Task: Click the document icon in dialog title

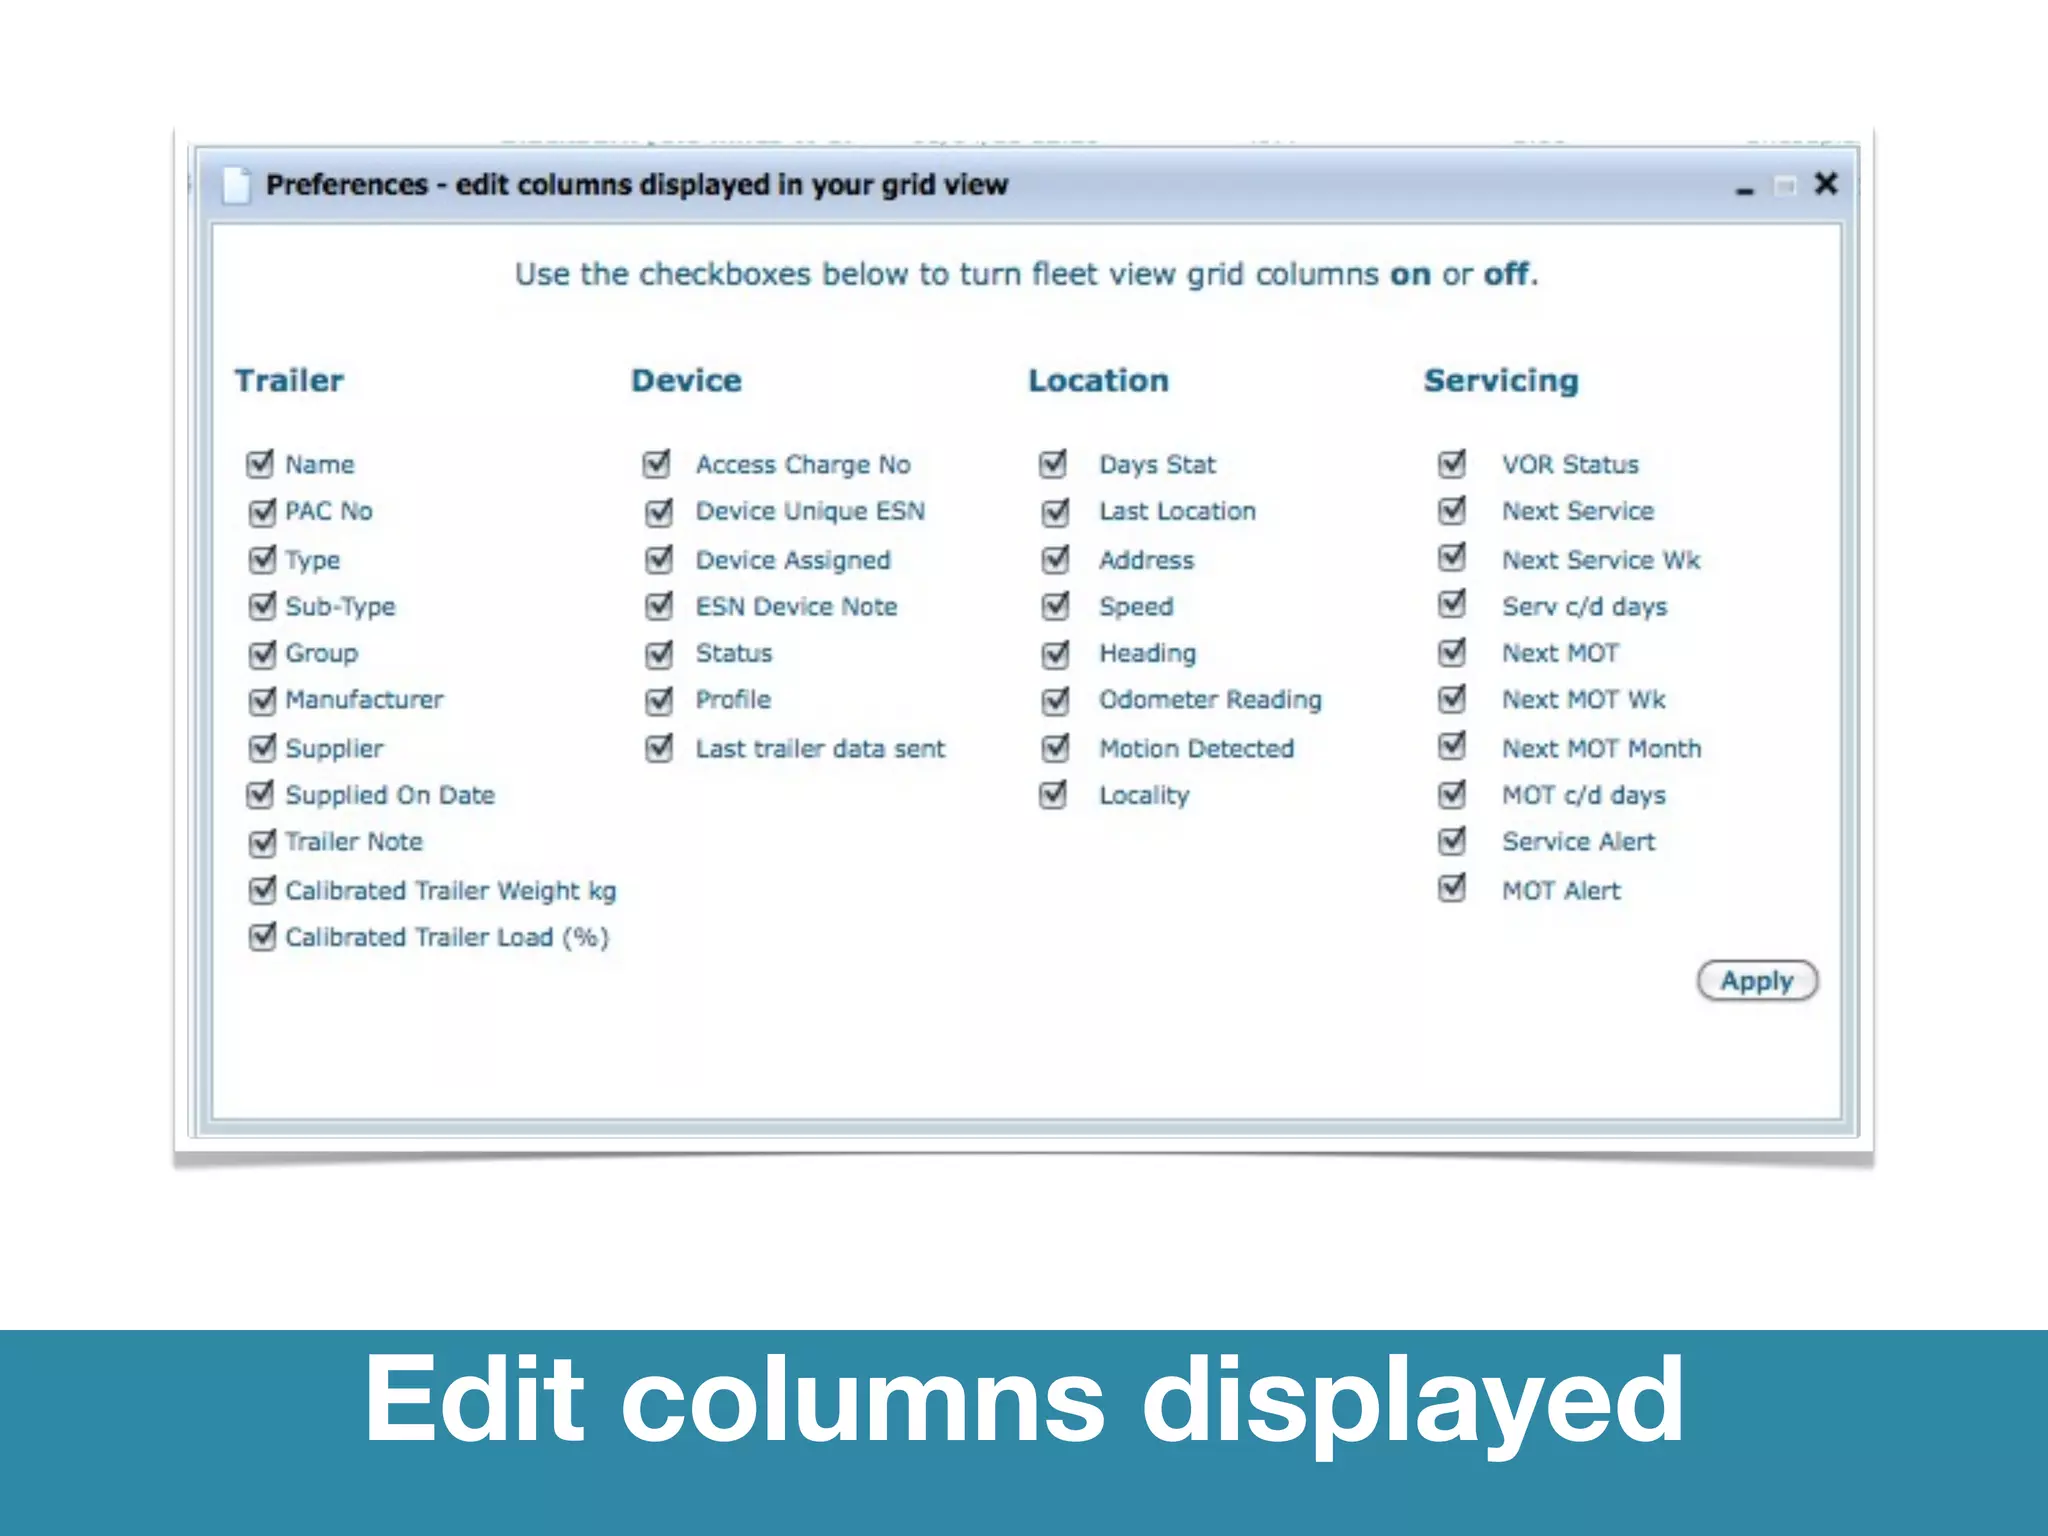Action: click(236, 185)
